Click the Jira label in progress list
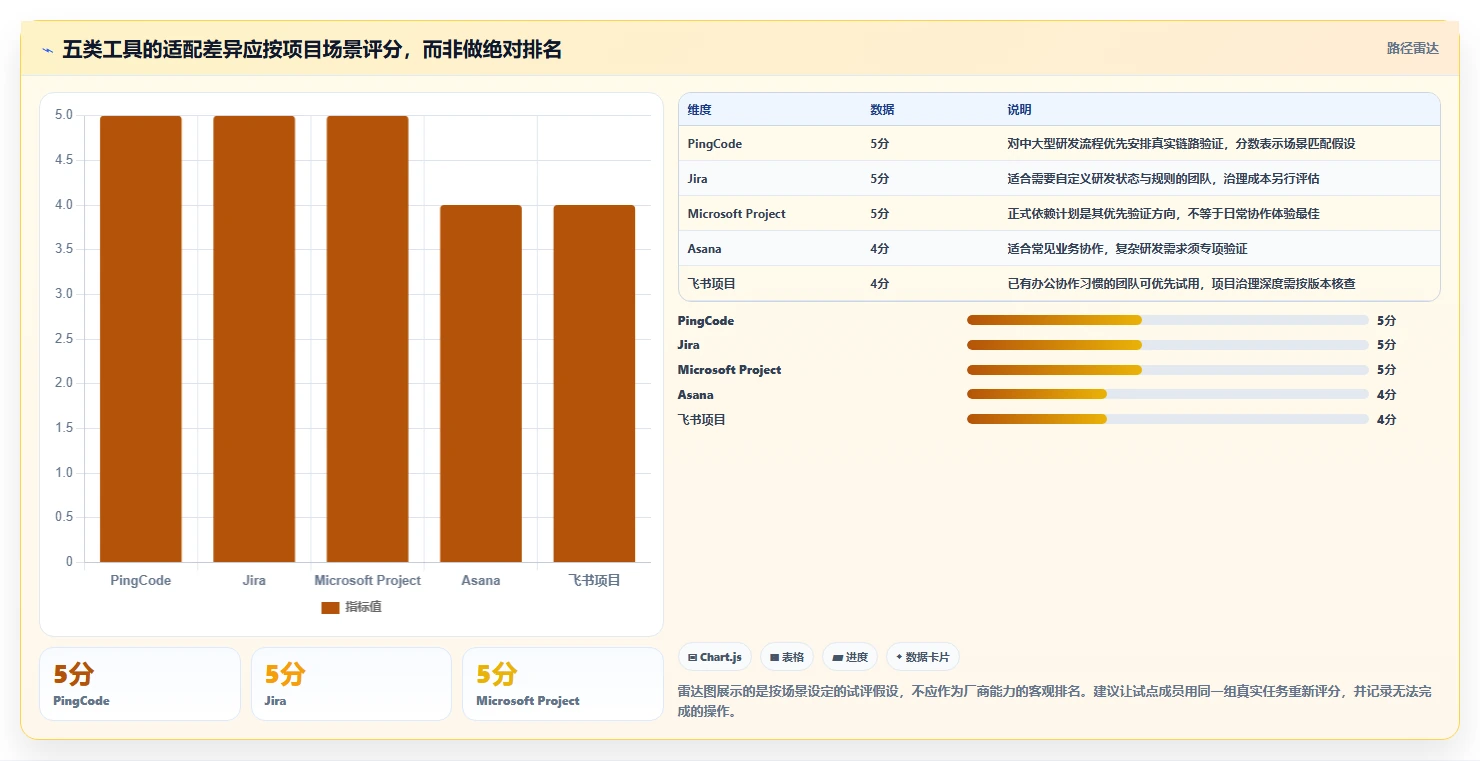This screenshot has height=761, width=1480. click(x=689, y=345)
